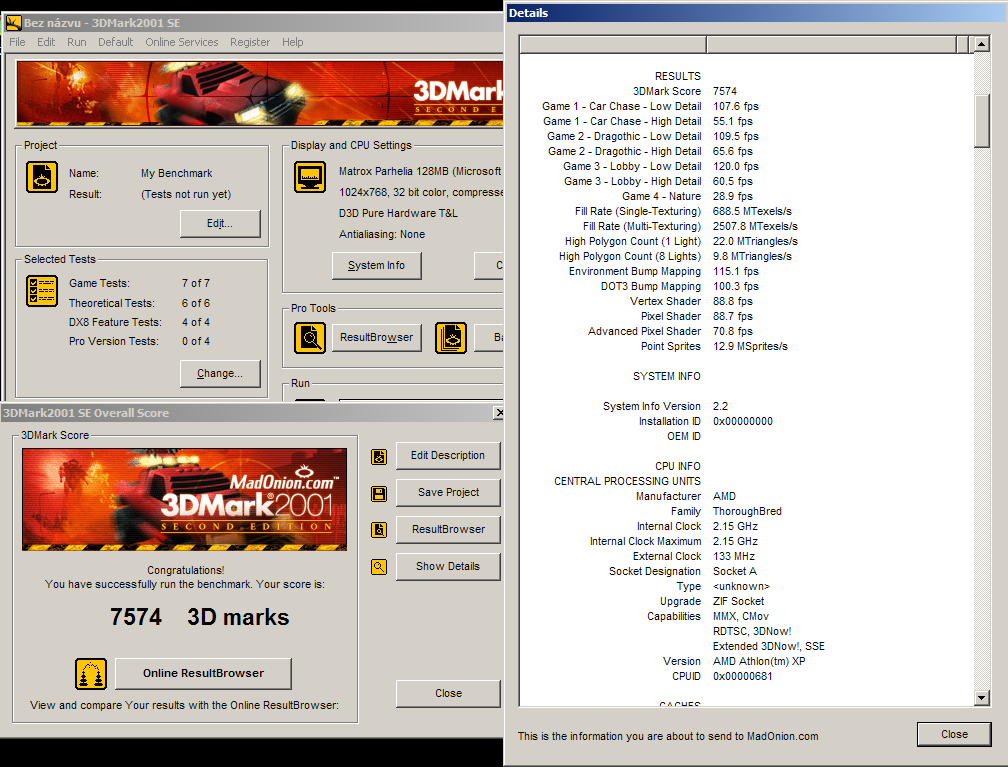Screen dimensions: 1008x767
Task: Click the Selected Tests checklist icon
Action: (42, 291)
